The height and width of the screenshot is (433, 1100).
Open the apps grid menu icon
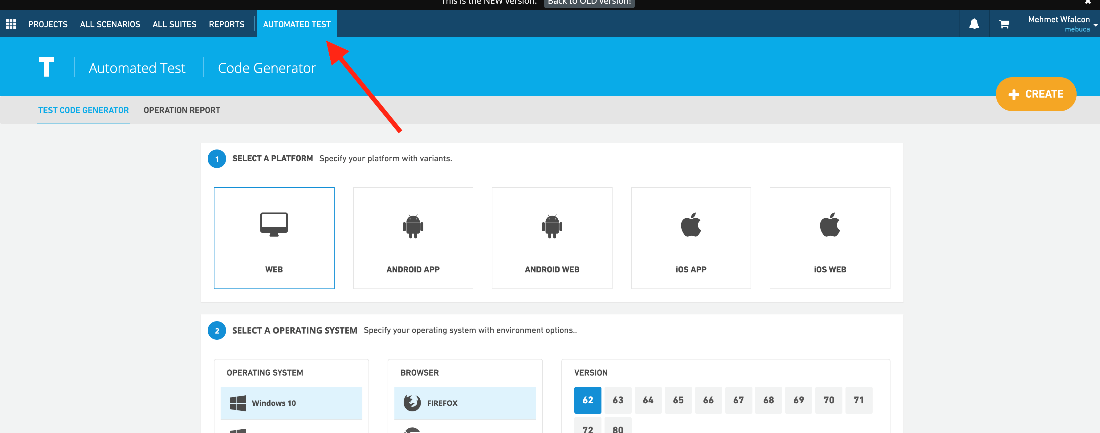coord(11,24)
